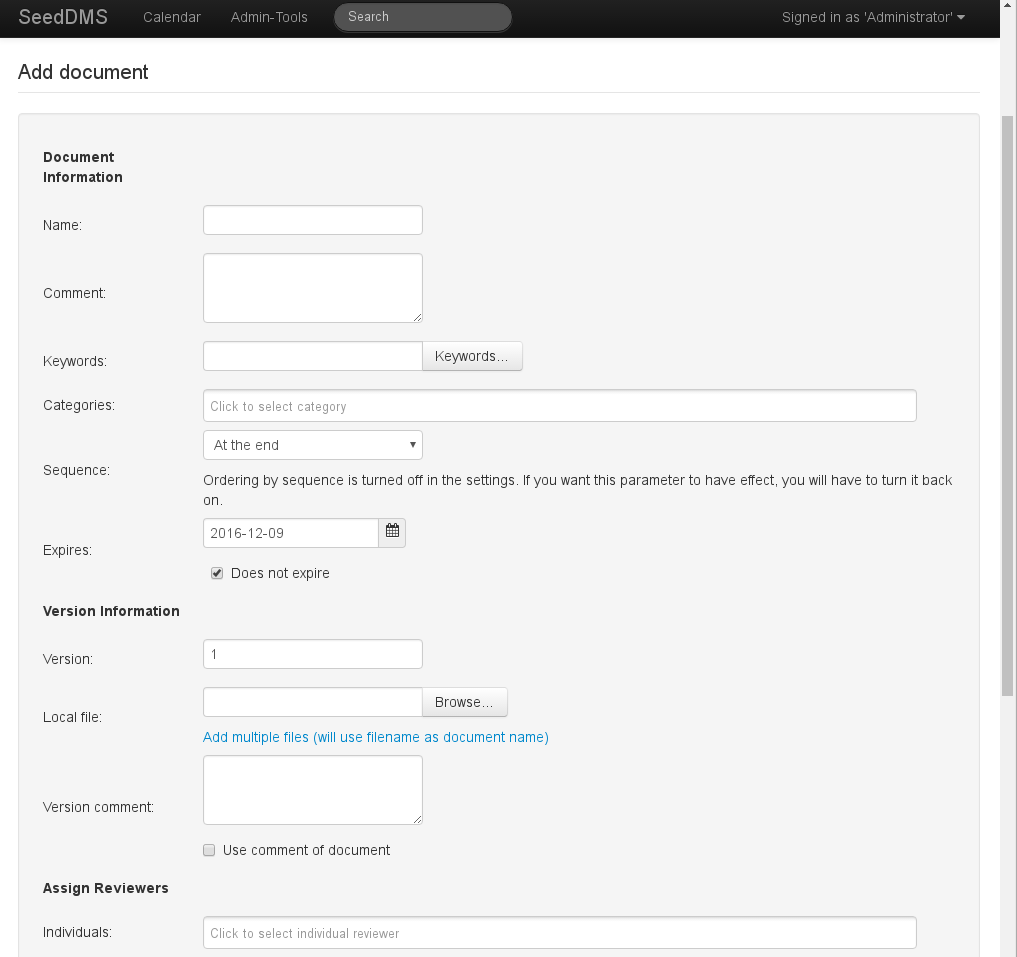Open the calendar date picker icon

point(392,533)
